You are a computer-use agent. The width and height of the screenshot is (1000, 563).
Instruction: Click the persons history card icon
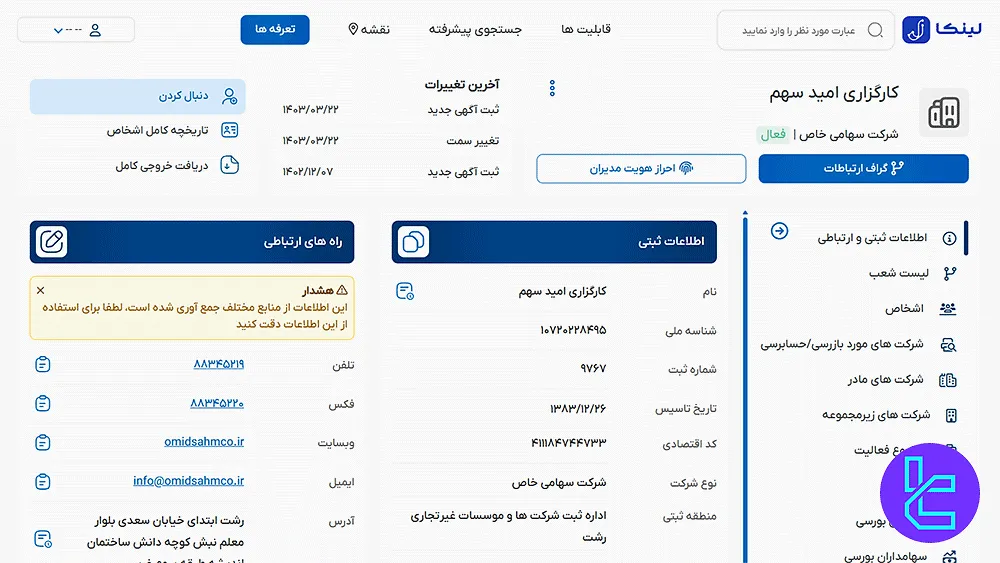coord(230,130)
